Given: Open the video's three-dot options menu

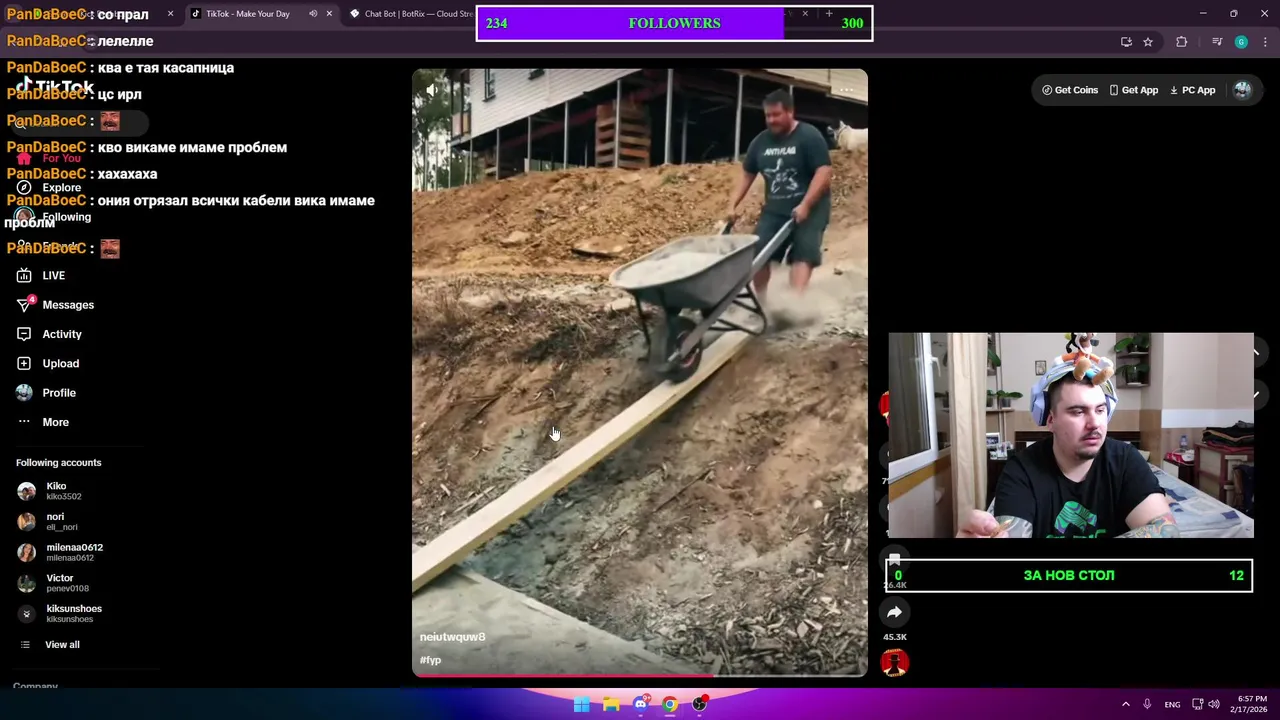Looking at the screenshot, I should pos(846,90).
